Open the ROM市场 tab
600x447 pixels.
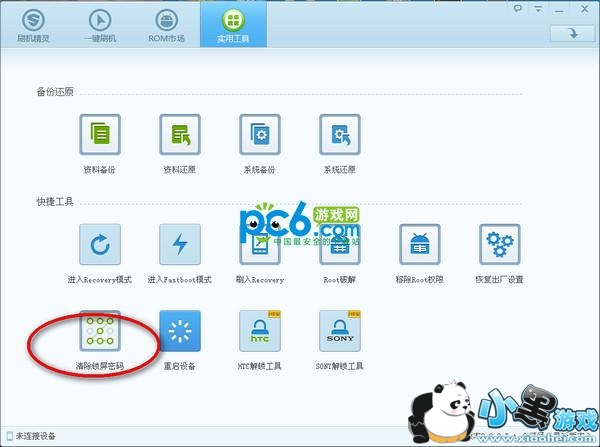tap(166, 24)
